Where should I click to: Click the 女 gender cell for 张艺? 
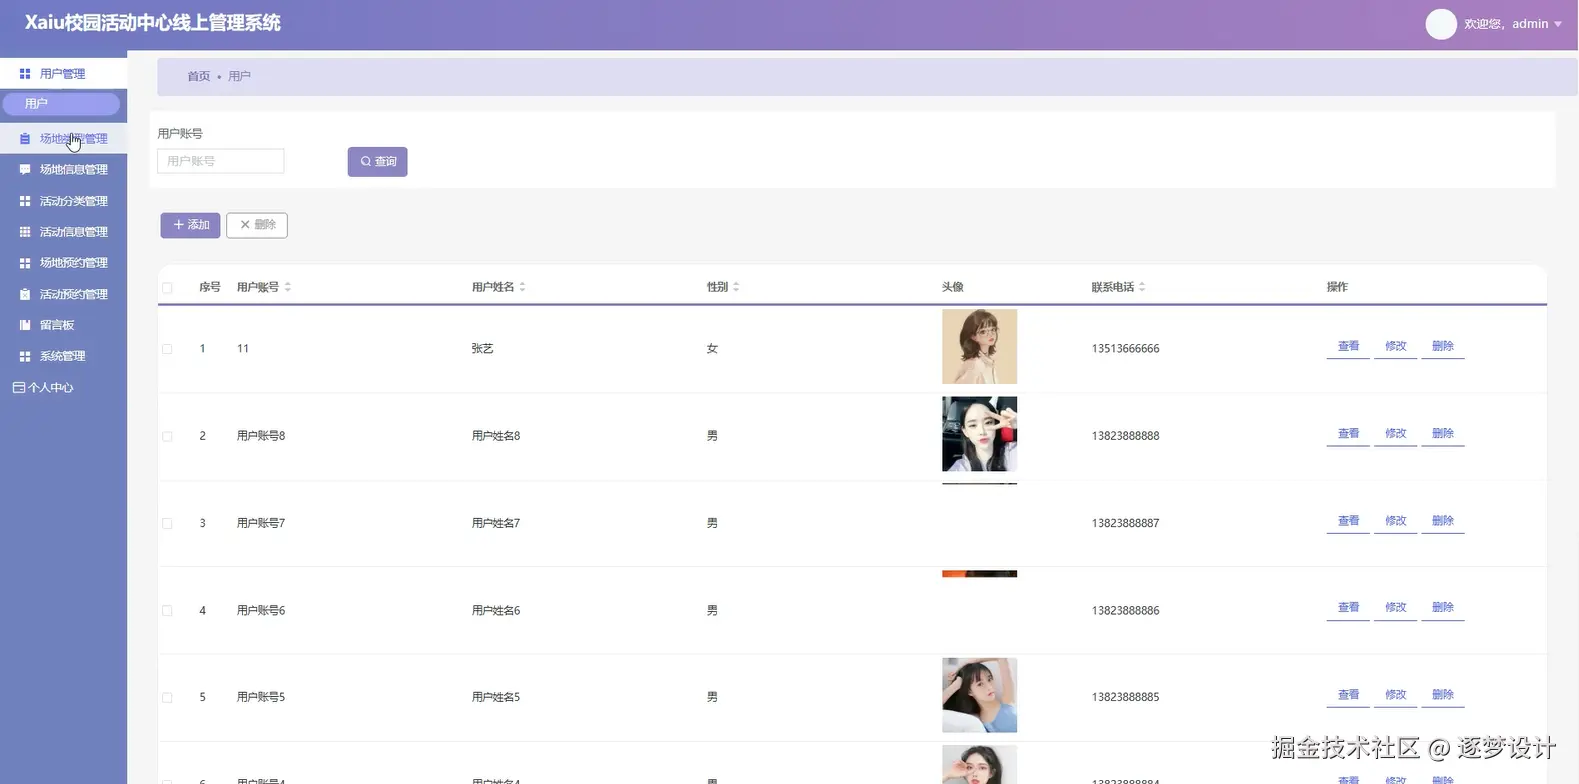712,349
